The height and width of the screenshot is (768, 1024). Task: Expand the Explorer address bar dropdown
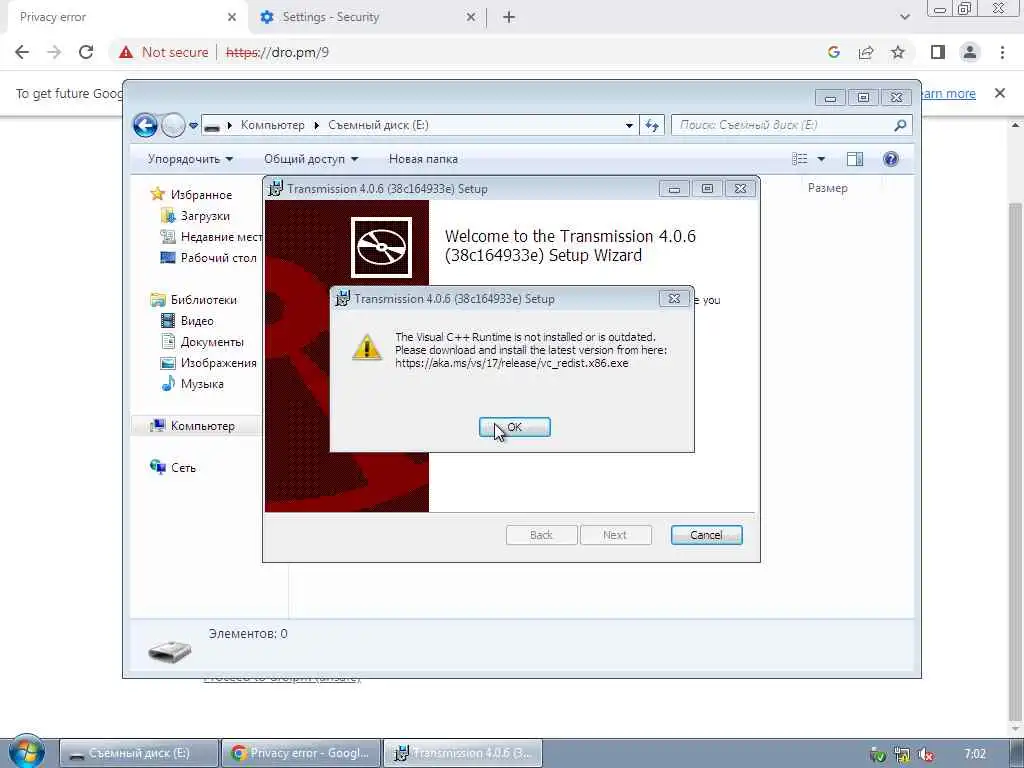point(629,125)
